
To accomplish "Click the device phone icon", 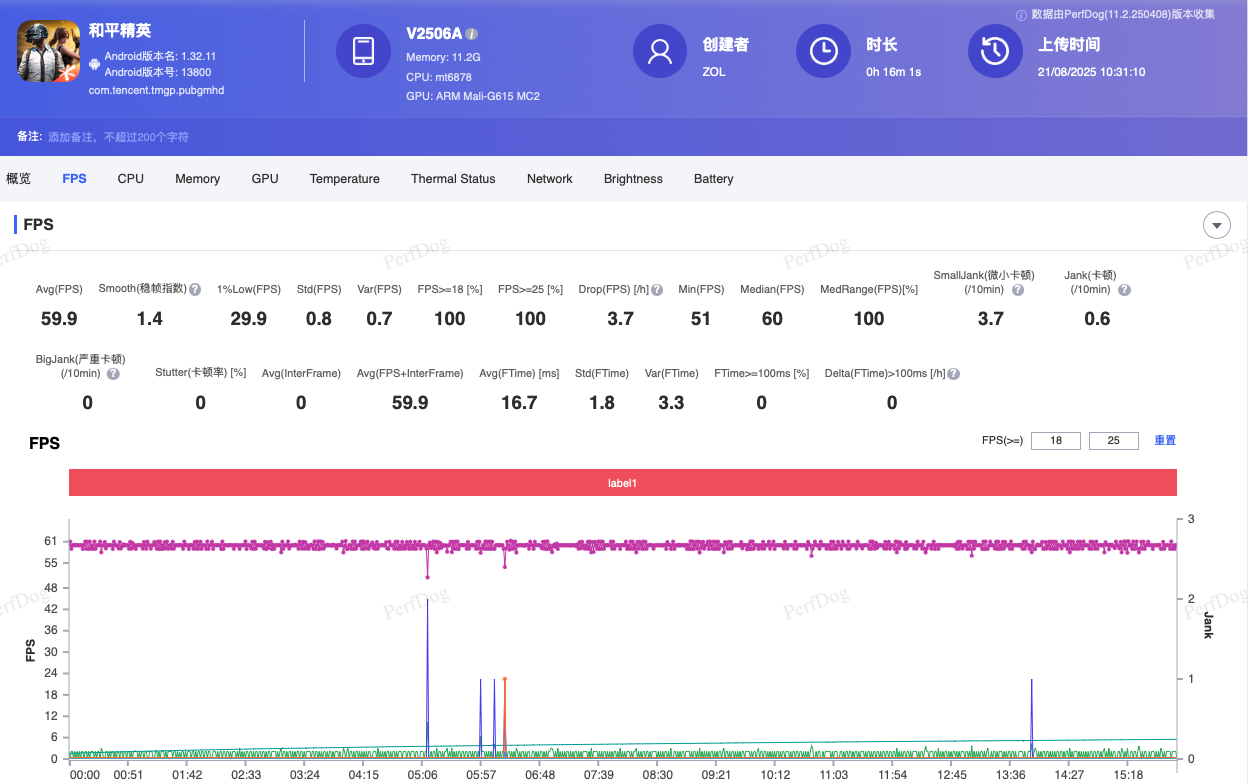I will 363,51.
